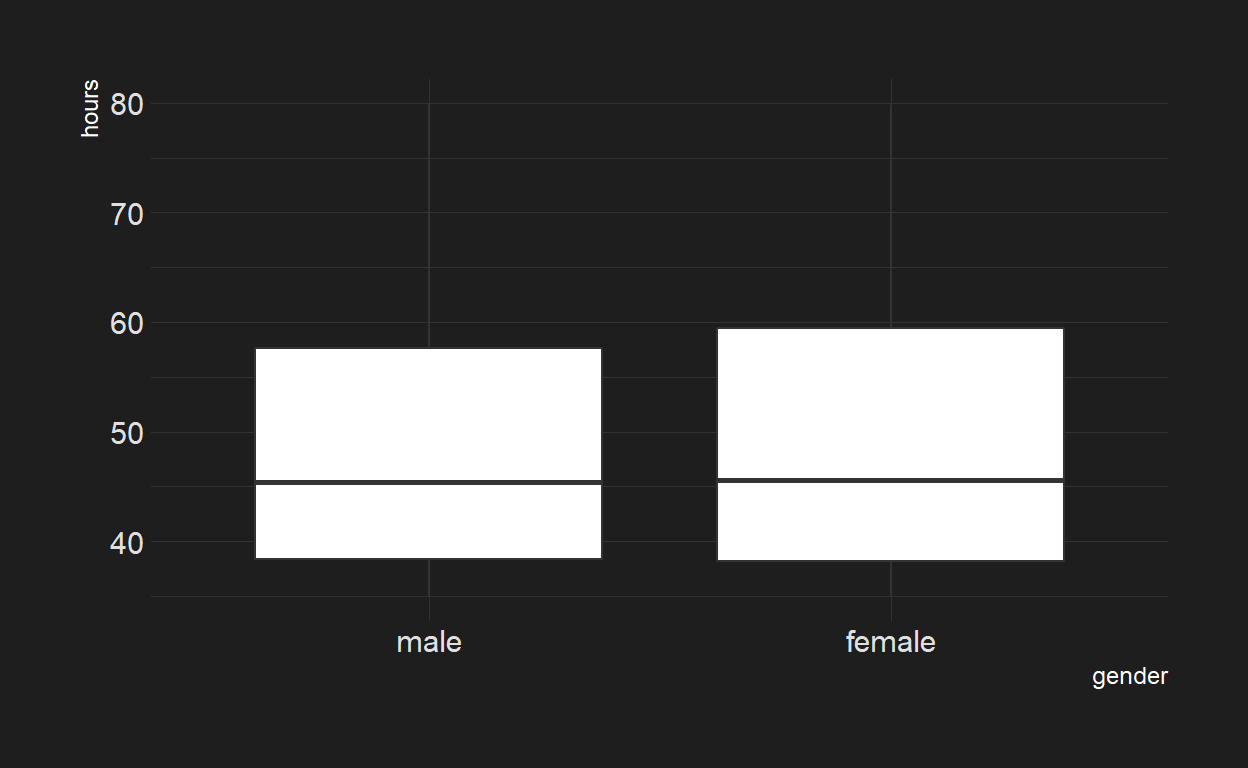Click the 60 tick label on the y-axis
1248x768 pixels.
point(127,323)
